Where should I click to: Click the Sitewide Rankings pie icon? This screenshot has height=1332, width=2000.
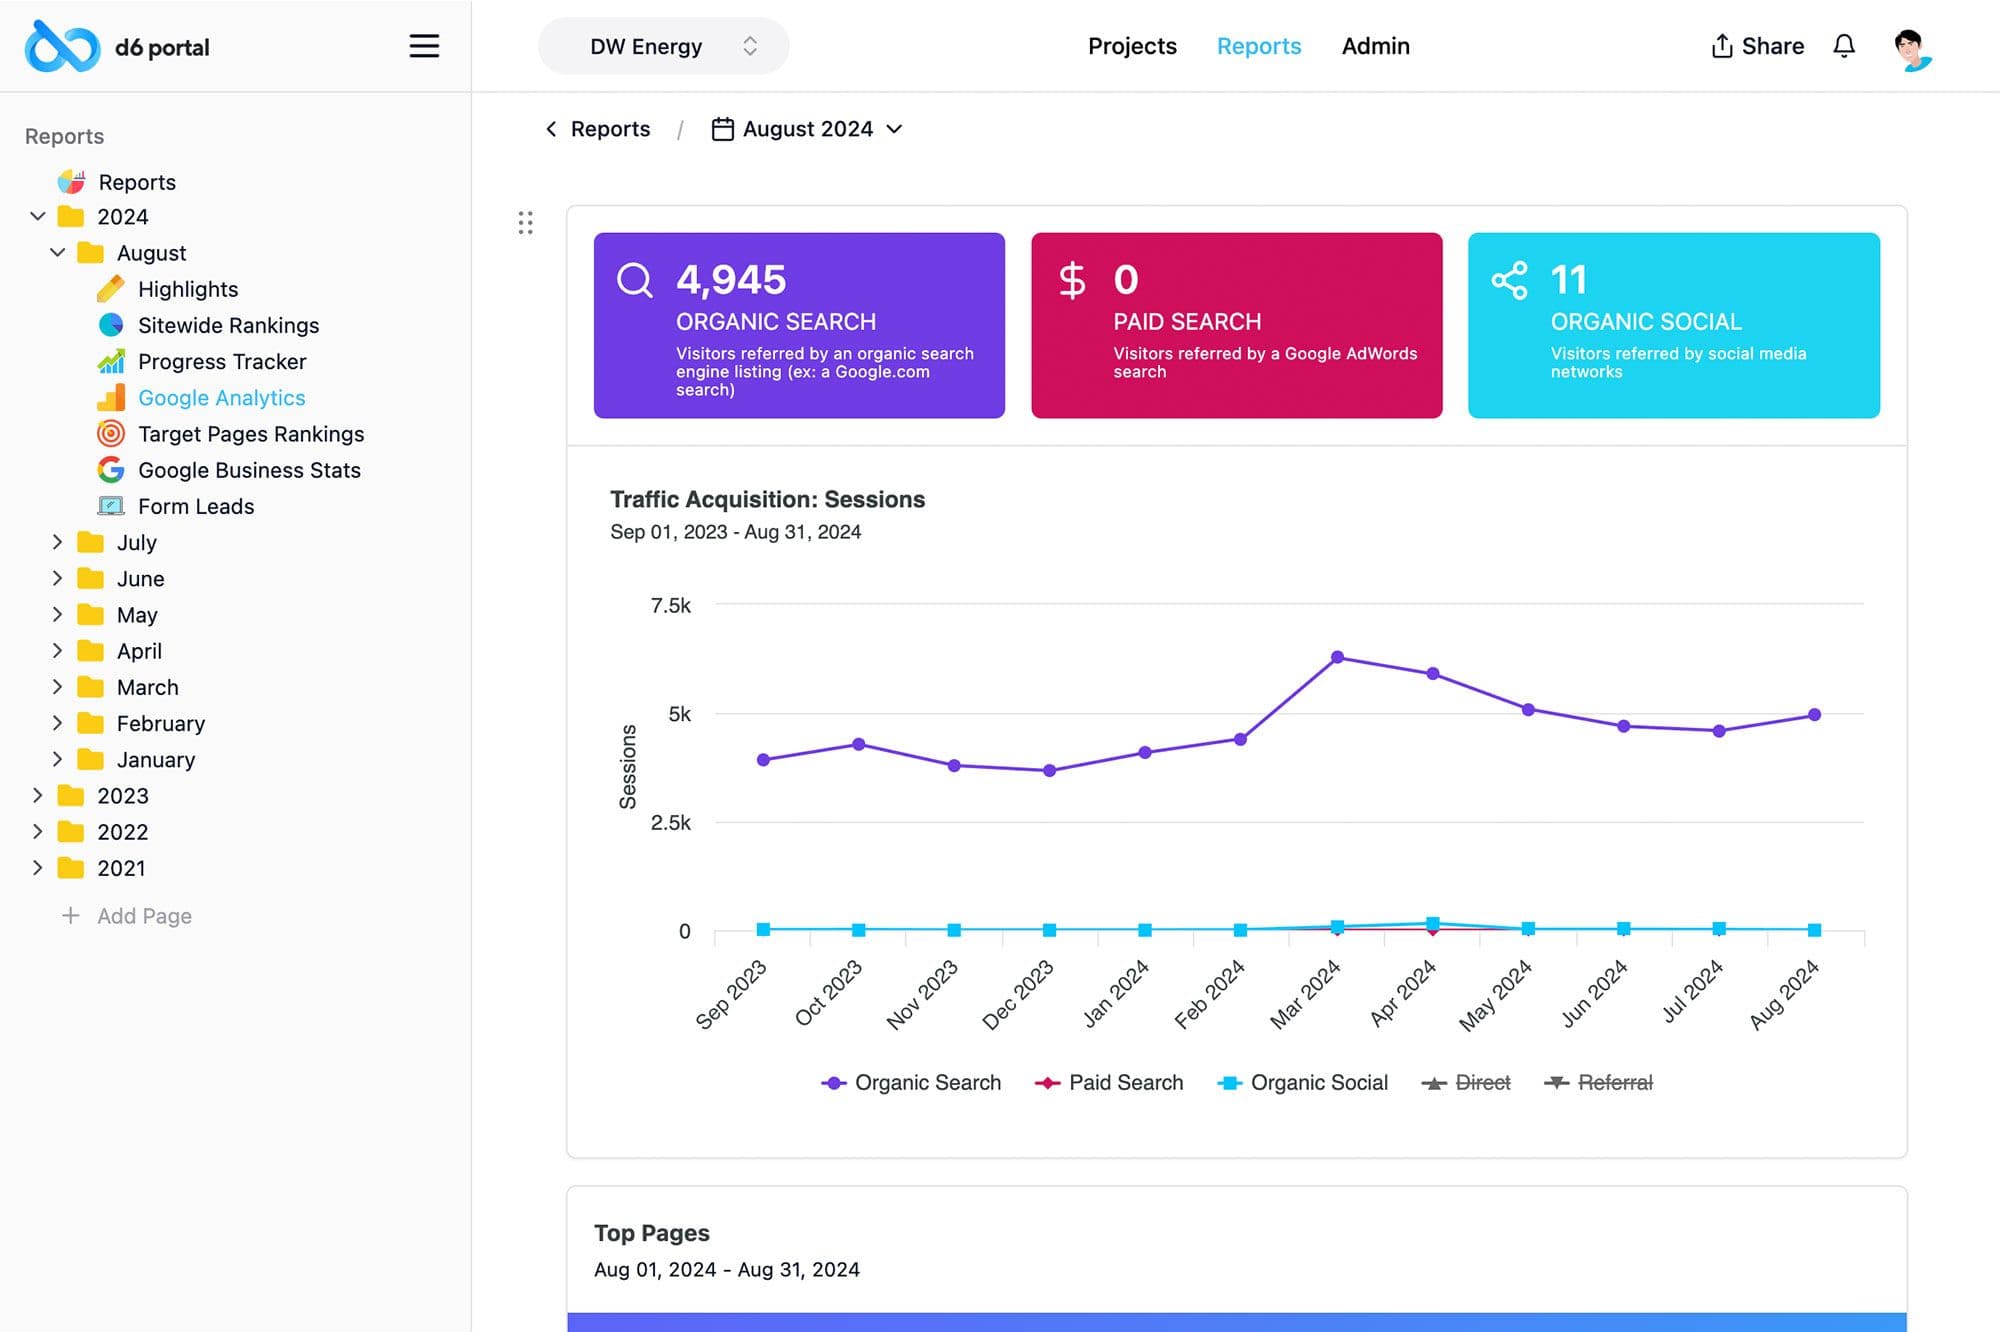(x=110, y=325)
